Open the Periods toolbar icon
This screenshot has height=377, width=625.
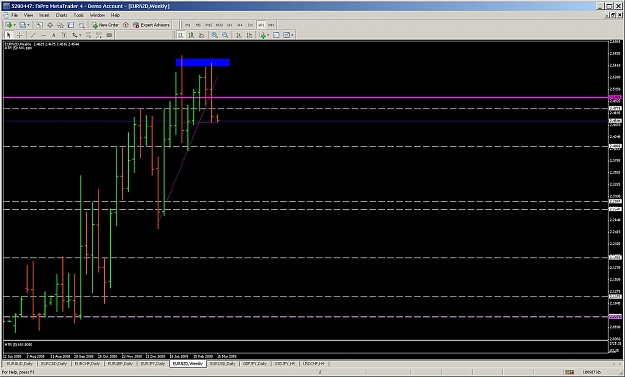coord(276,35)
